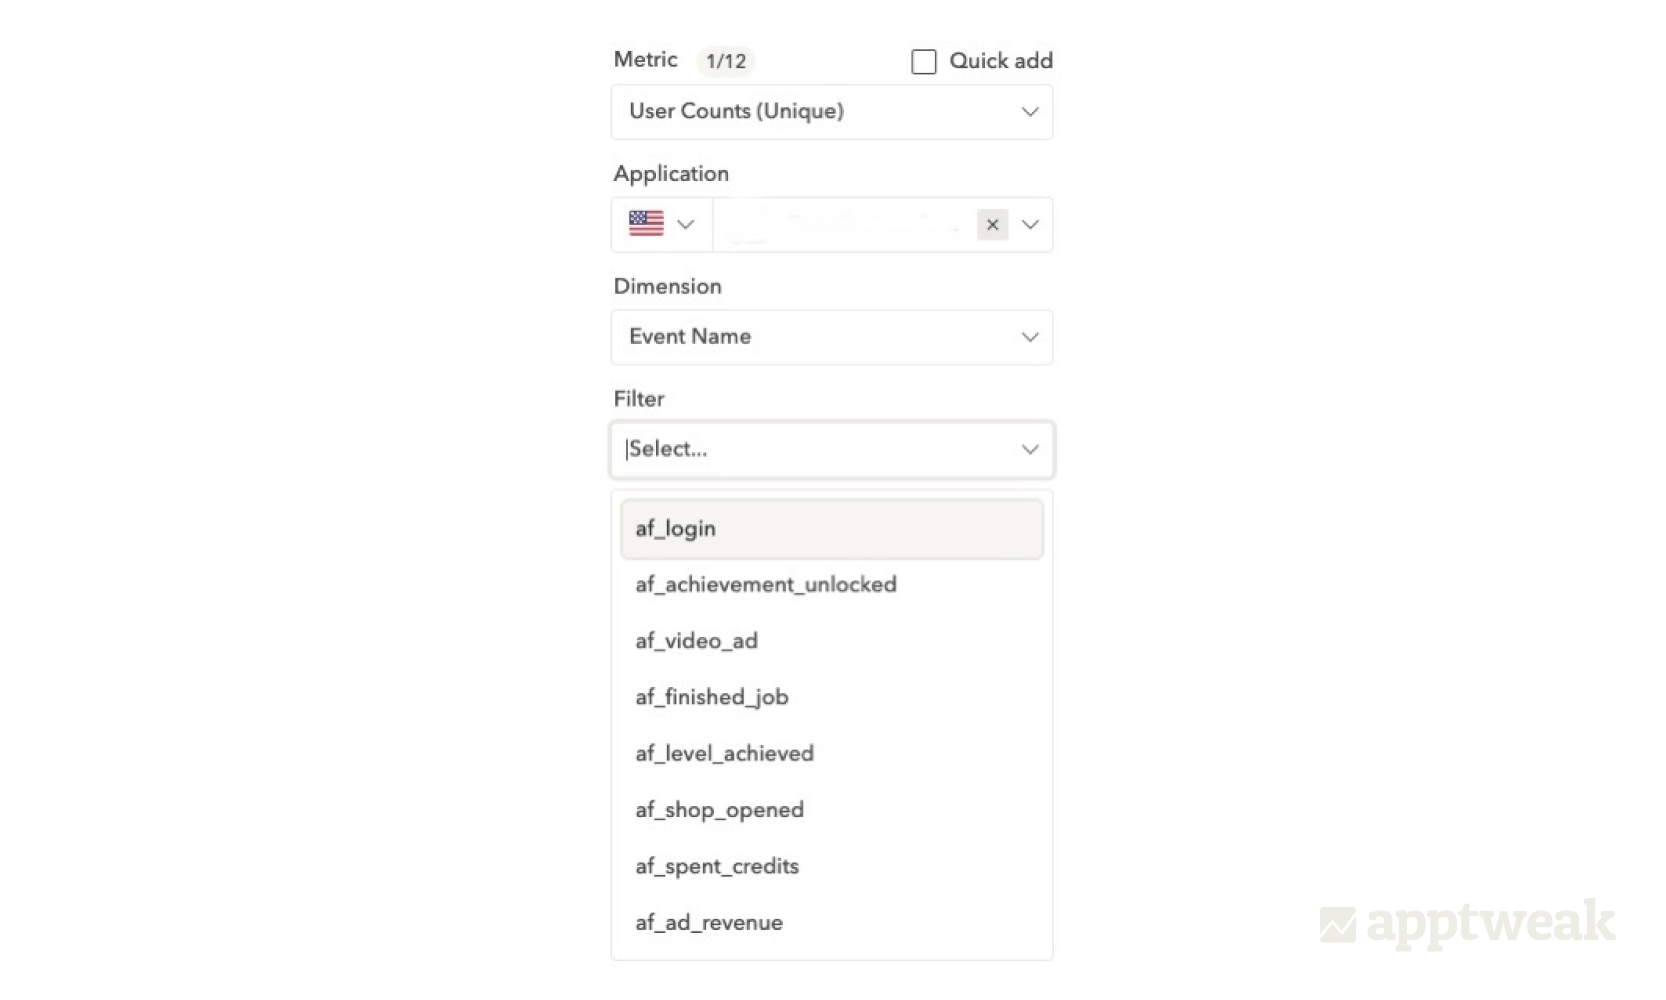Open the User Counts (Unique) metric dropdown
This screenshot has width=1666, height=1000.
pyautogui.click(x=830, y=112)
